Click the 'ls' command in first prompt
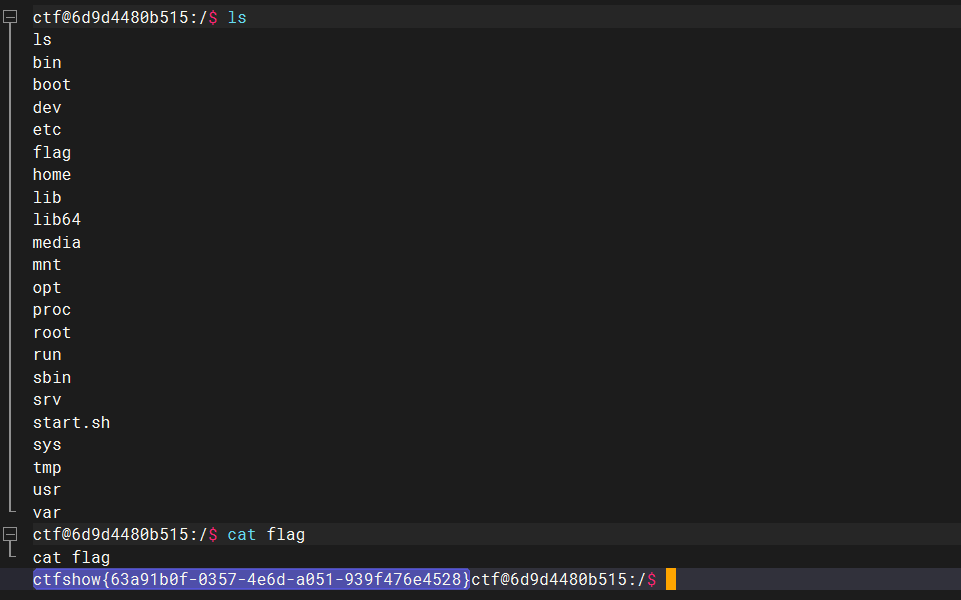Image resolution: width=961 pixels, height=600 pixels. pos(237,17)
